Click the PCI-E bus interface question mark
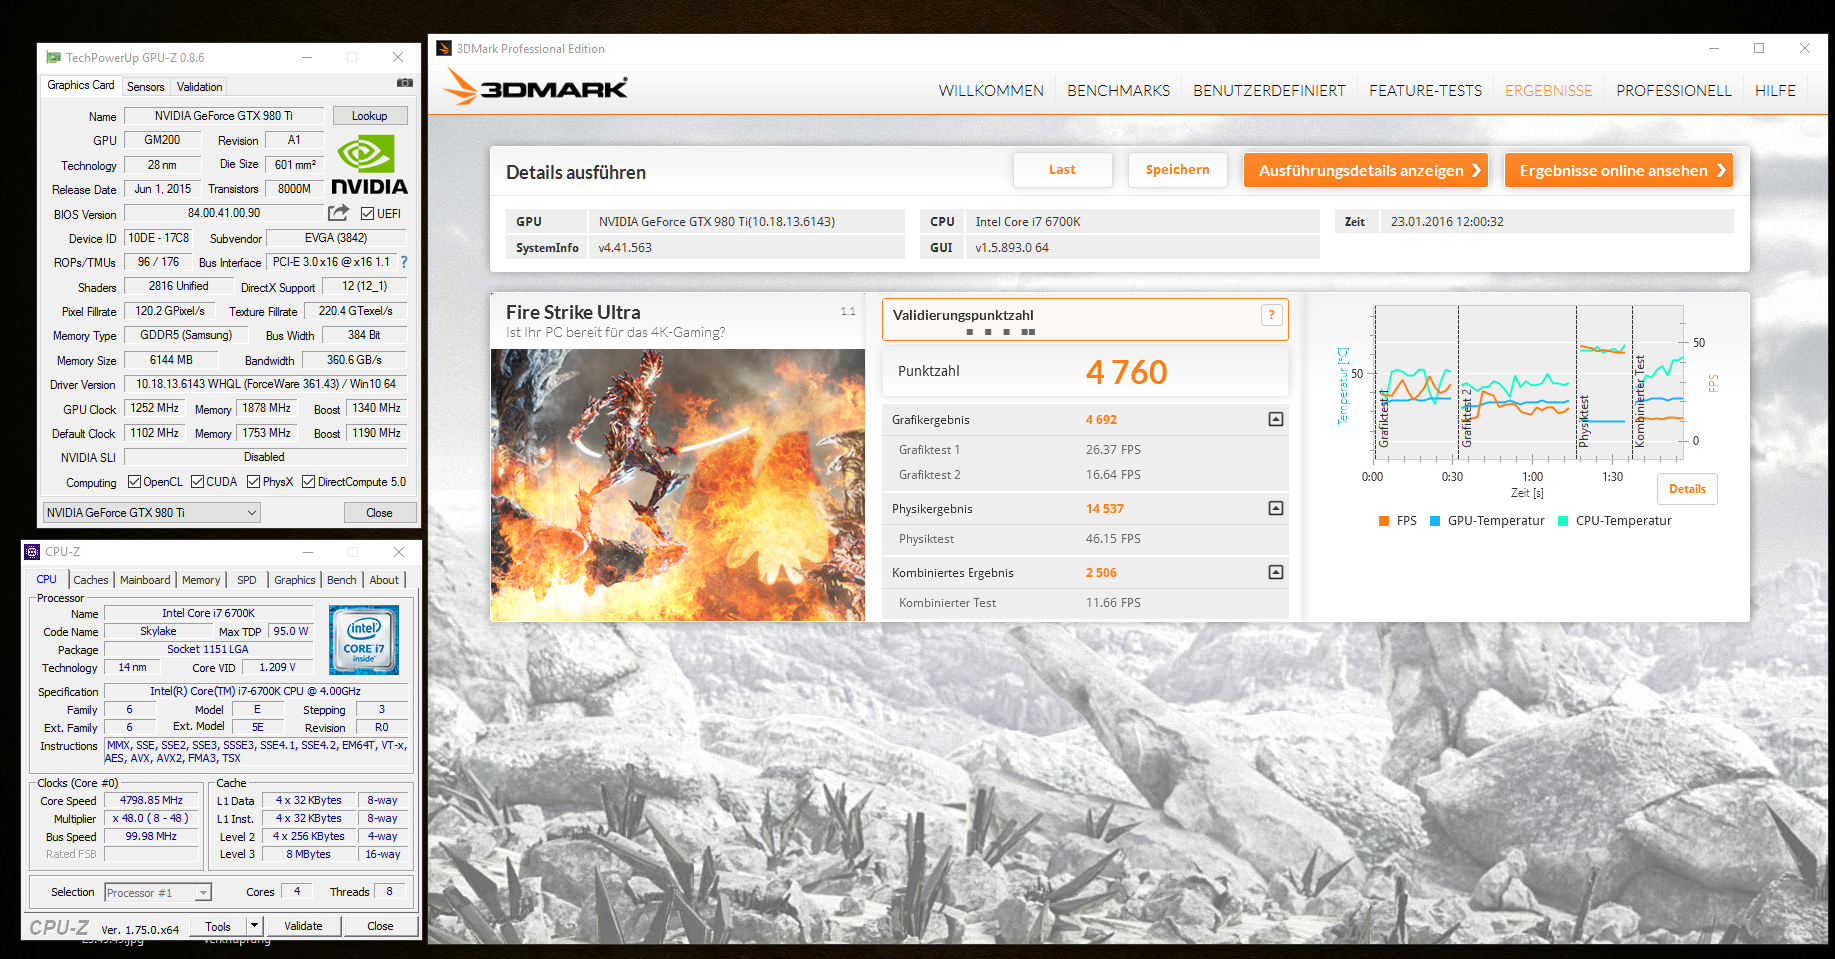 (404, 262)
